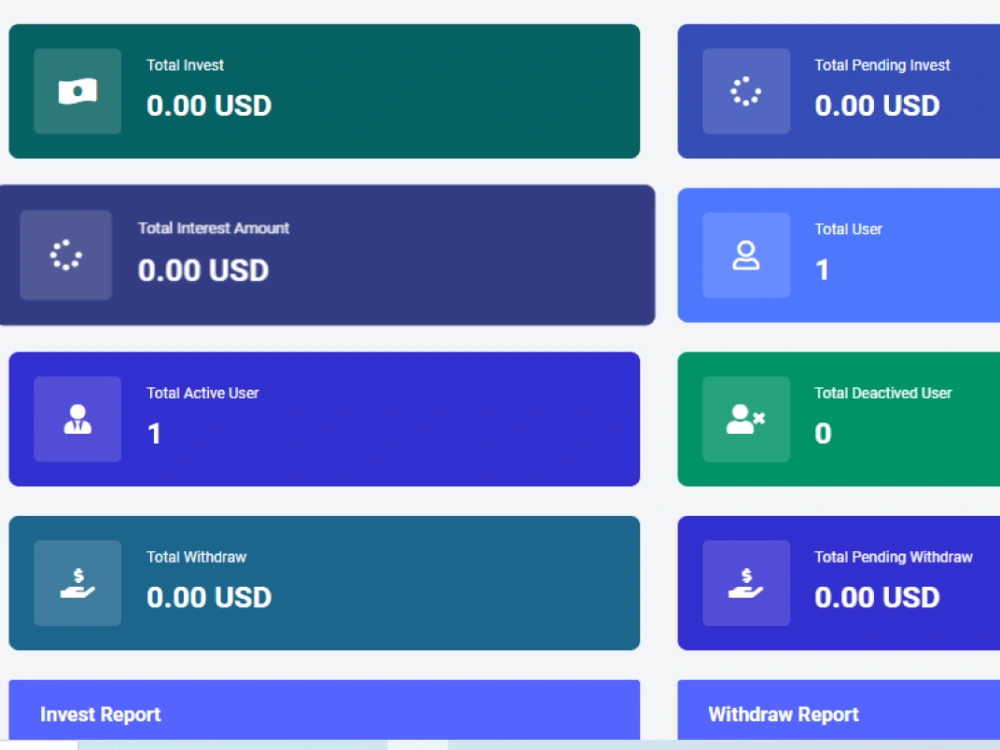Screen dimensions: 1000x750
Task: Select the 0.00 USD value under Total Interest Amount
Action: (203, 270)
